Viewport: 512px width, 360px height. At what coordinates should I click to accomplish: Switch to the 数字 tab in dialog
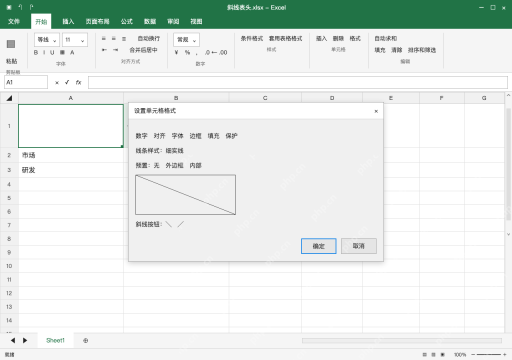(x=141, y=136)
